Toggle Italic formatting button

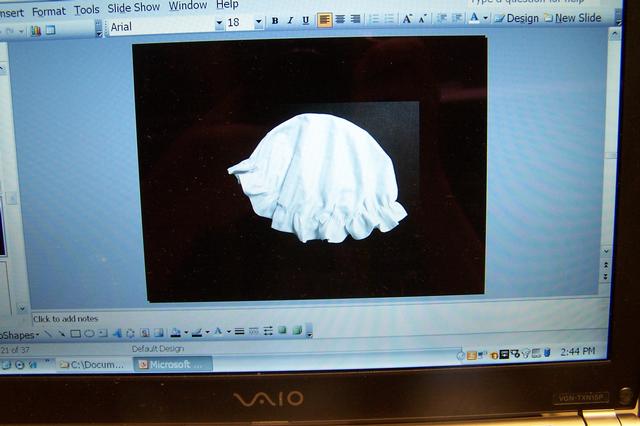click(290, 20)
